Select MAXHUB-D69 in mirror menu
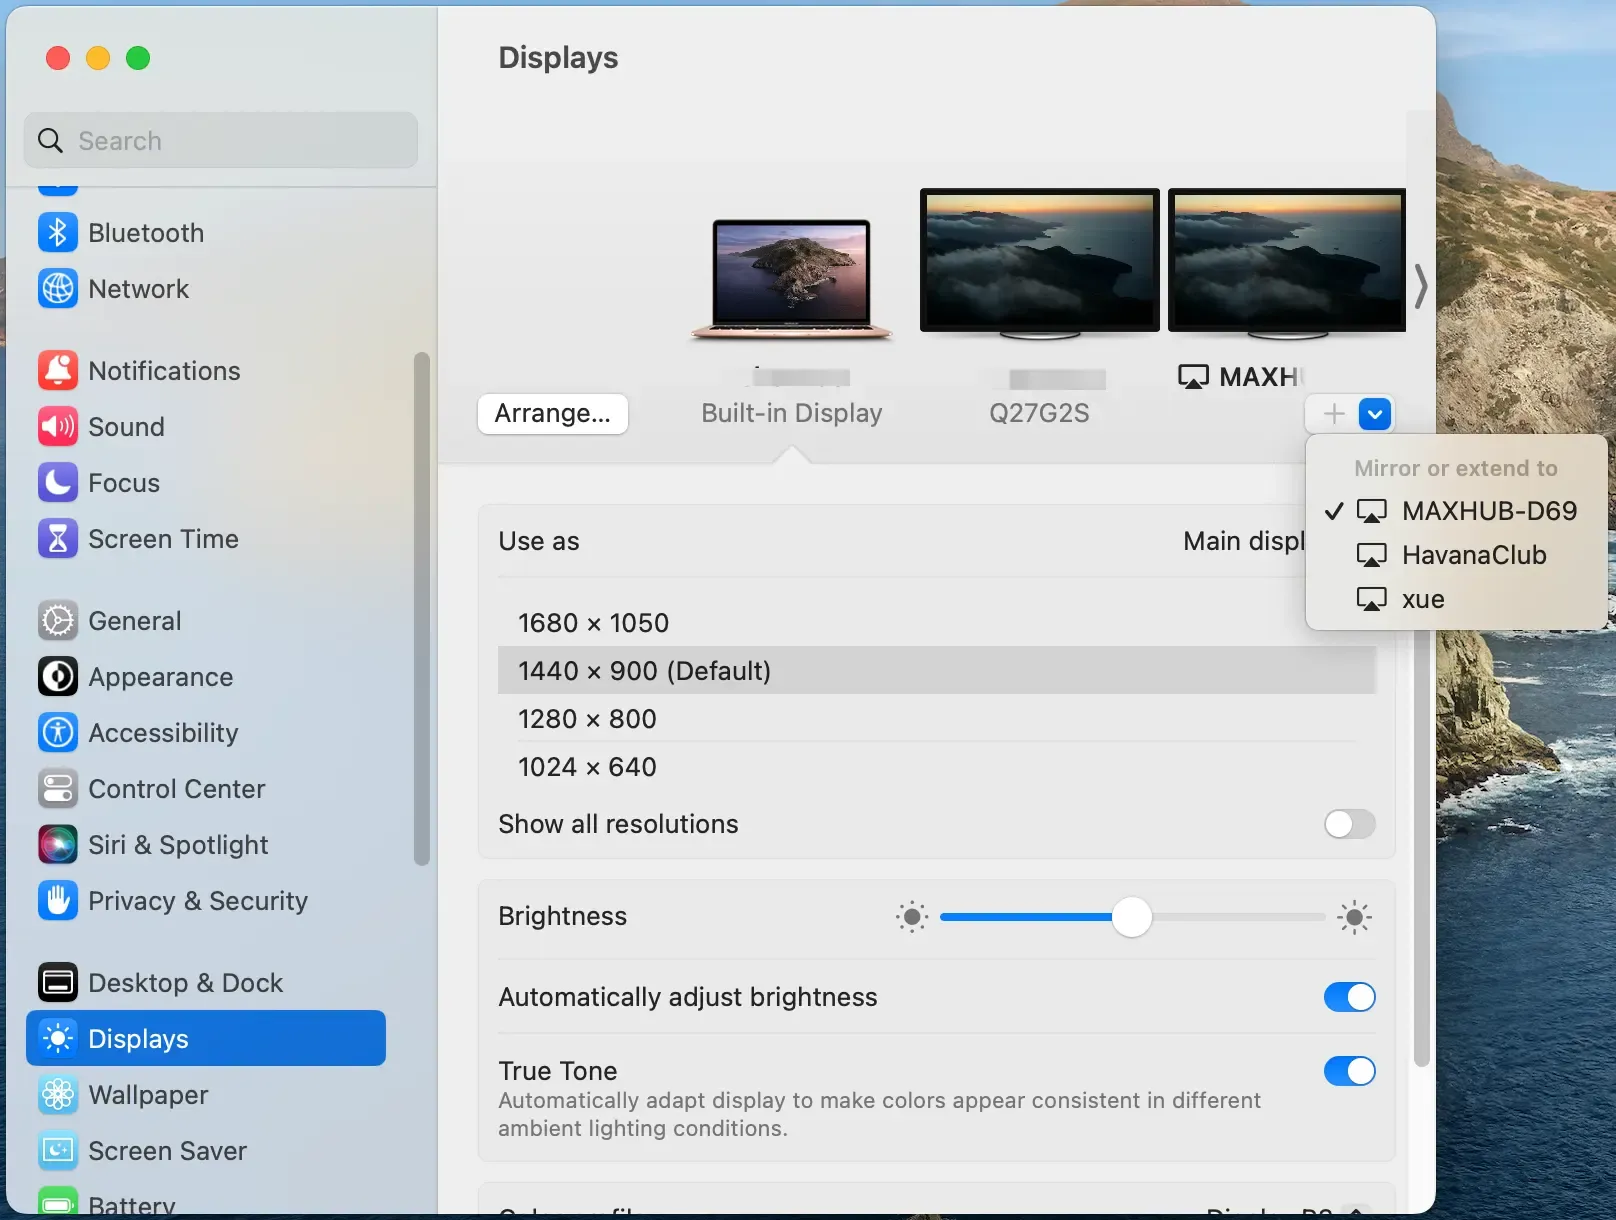The image size is (1616, 1220). [1456, 511]
